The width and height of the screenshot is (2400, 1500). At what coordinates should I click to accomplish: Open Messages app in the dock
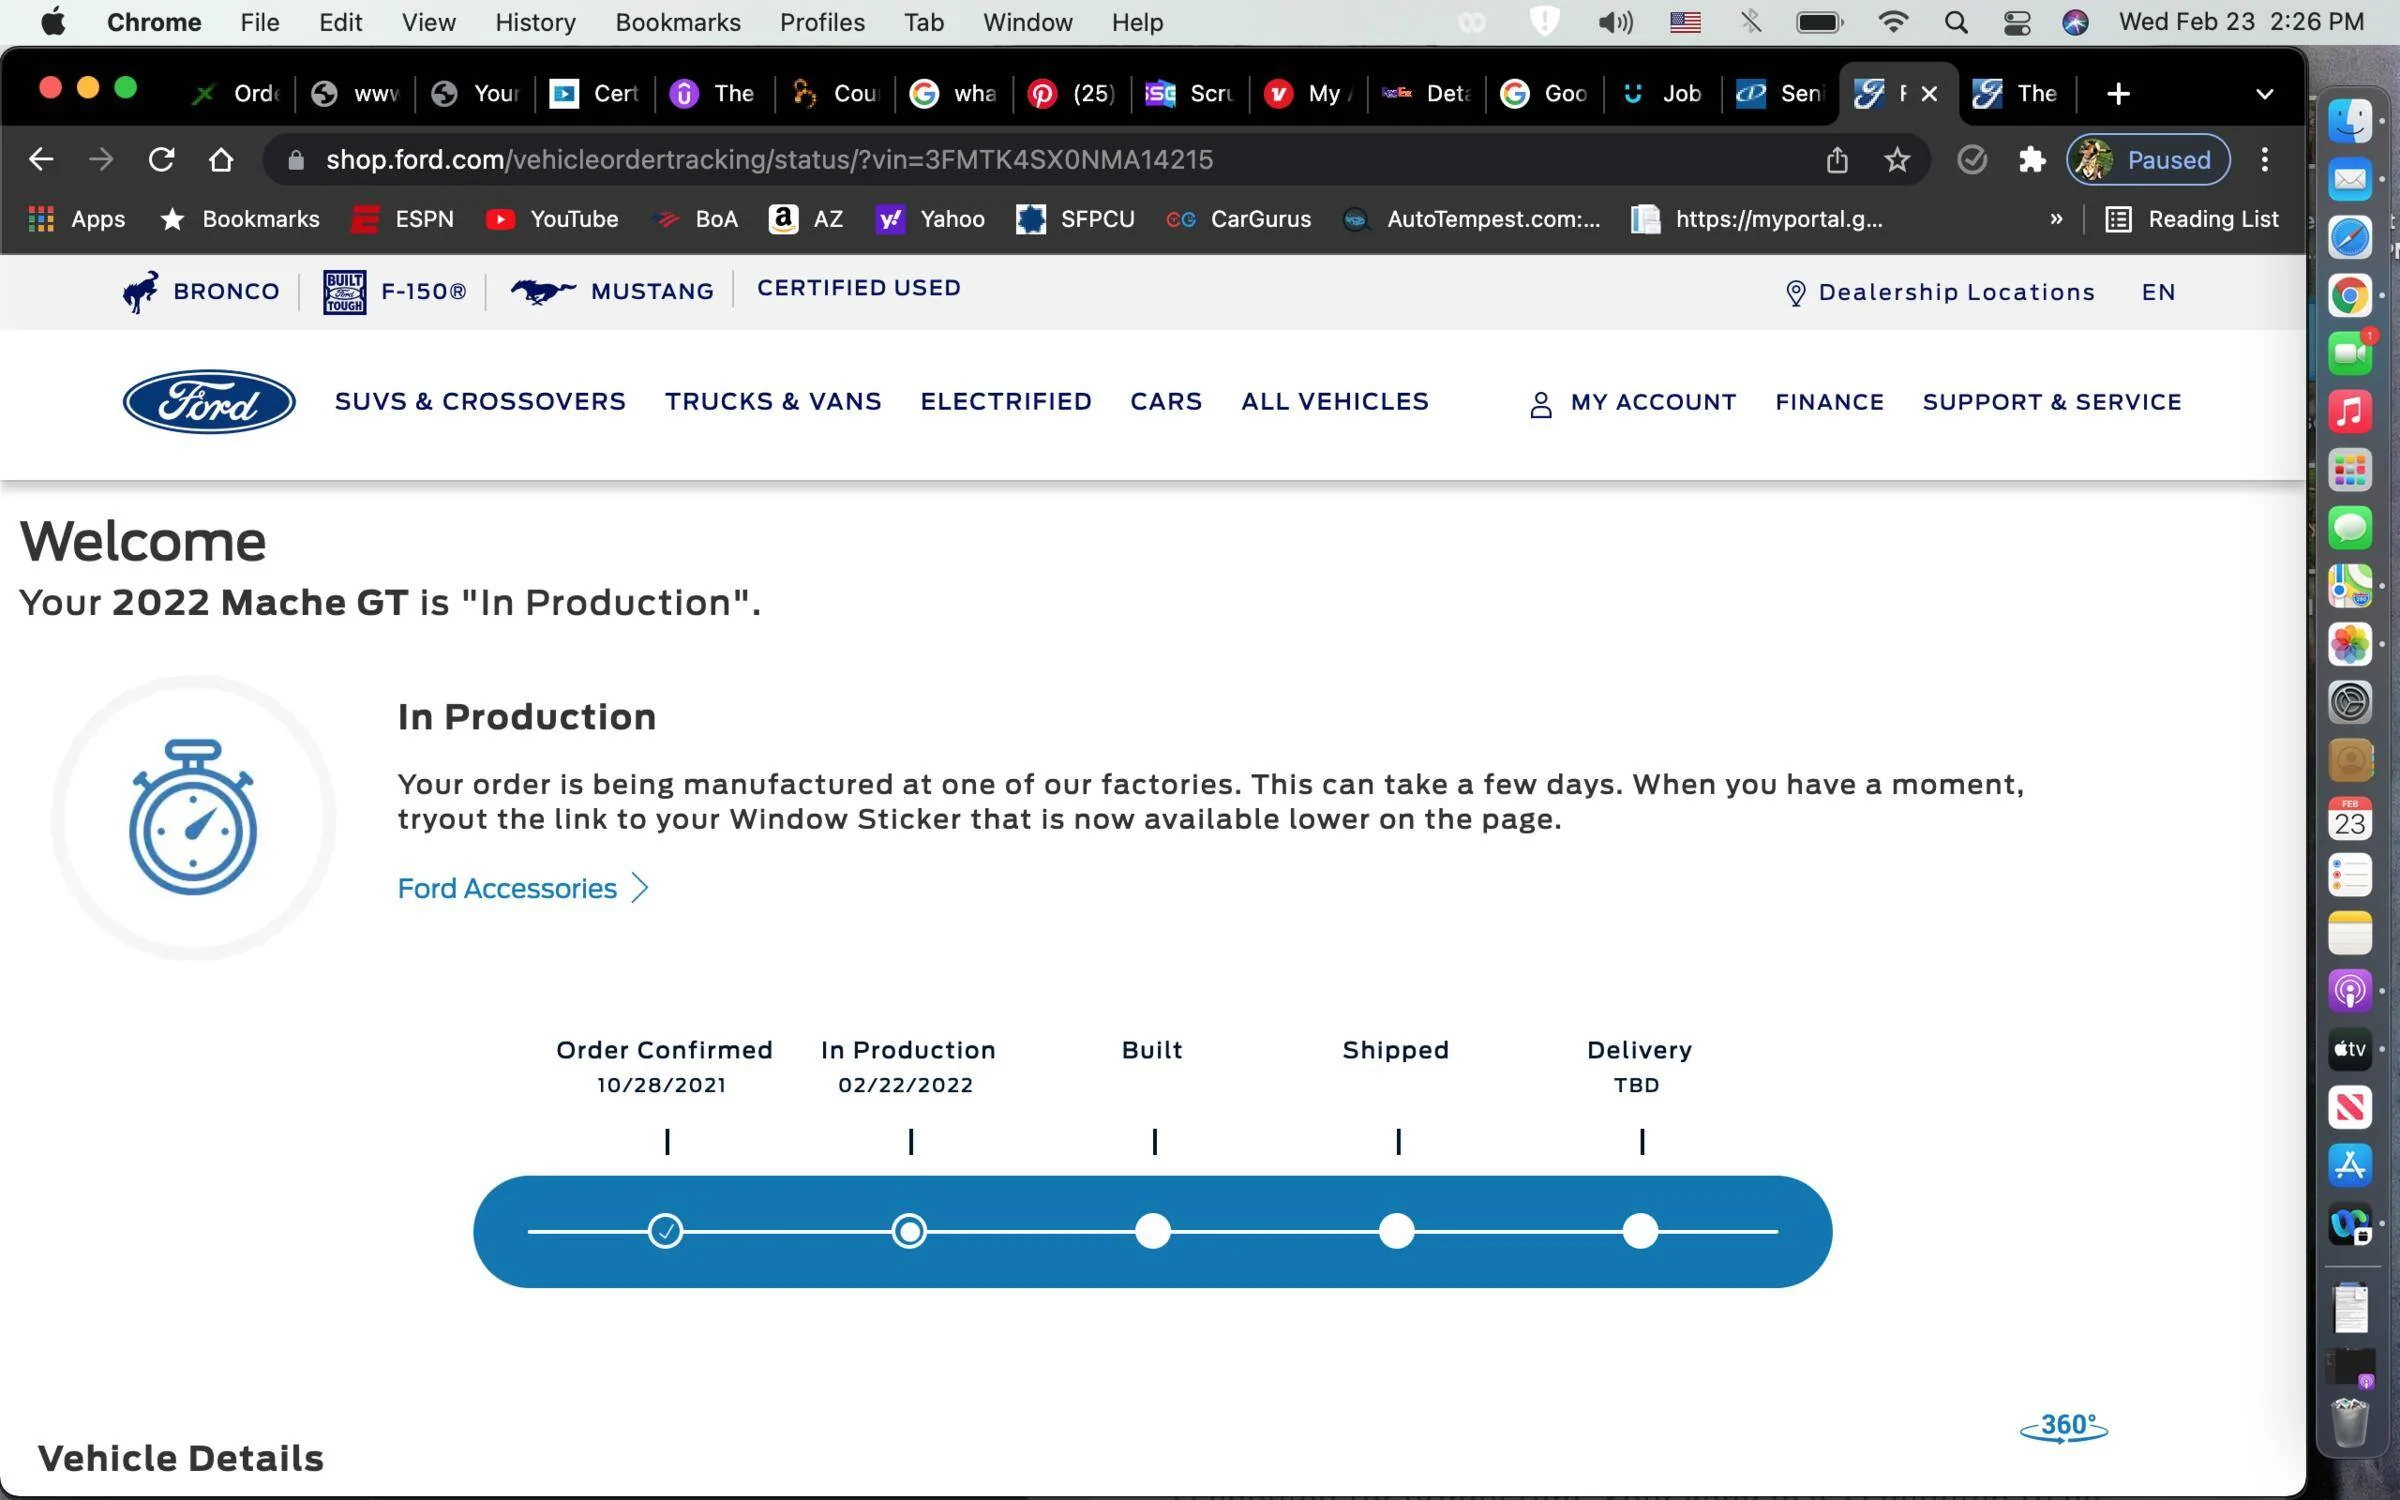pyautogui.click(x=2350, y=527)
